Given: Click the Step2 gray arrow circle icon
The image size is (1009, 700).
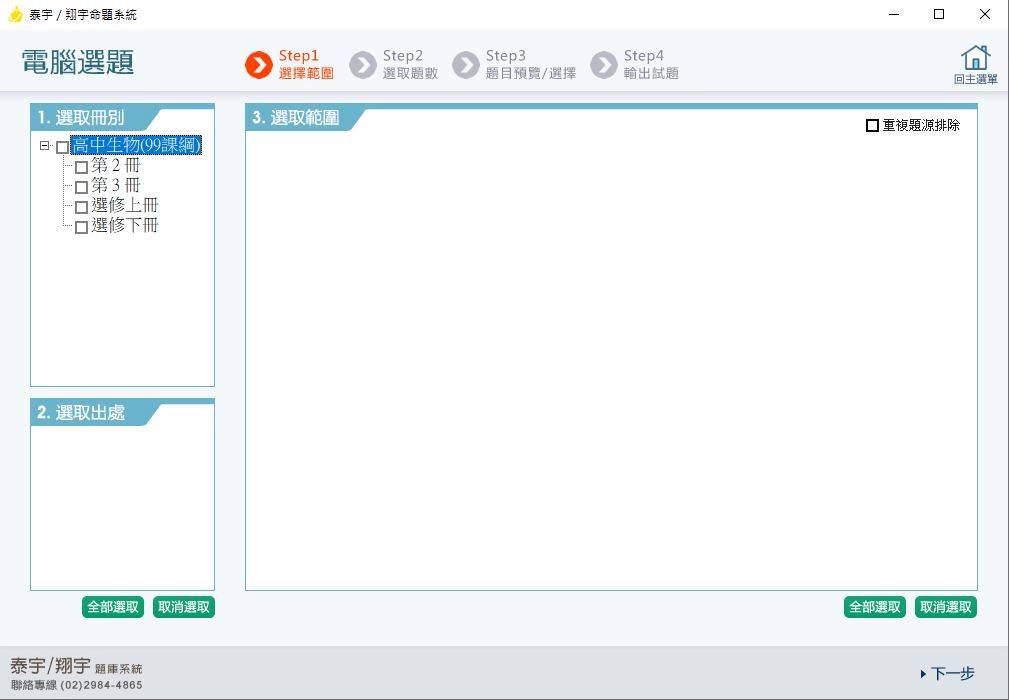Looking at the screenshot, I should coord(363,65).
